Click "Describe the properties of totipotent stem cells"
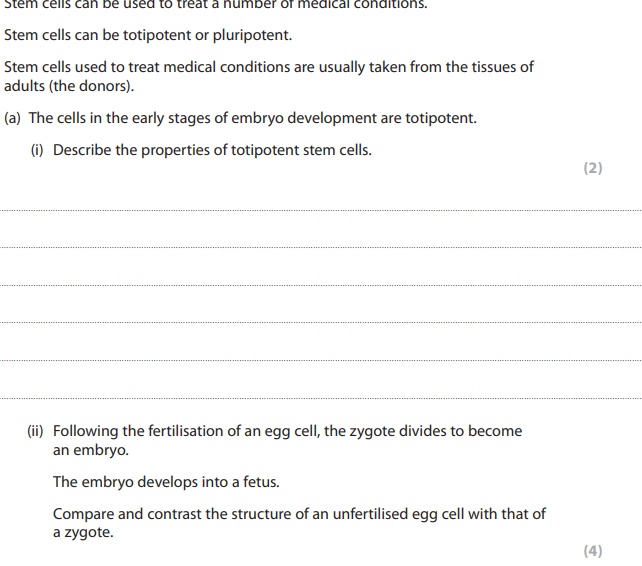Image resolution: width=642 pixels, height=566 pixels. (x=212, y=150)
